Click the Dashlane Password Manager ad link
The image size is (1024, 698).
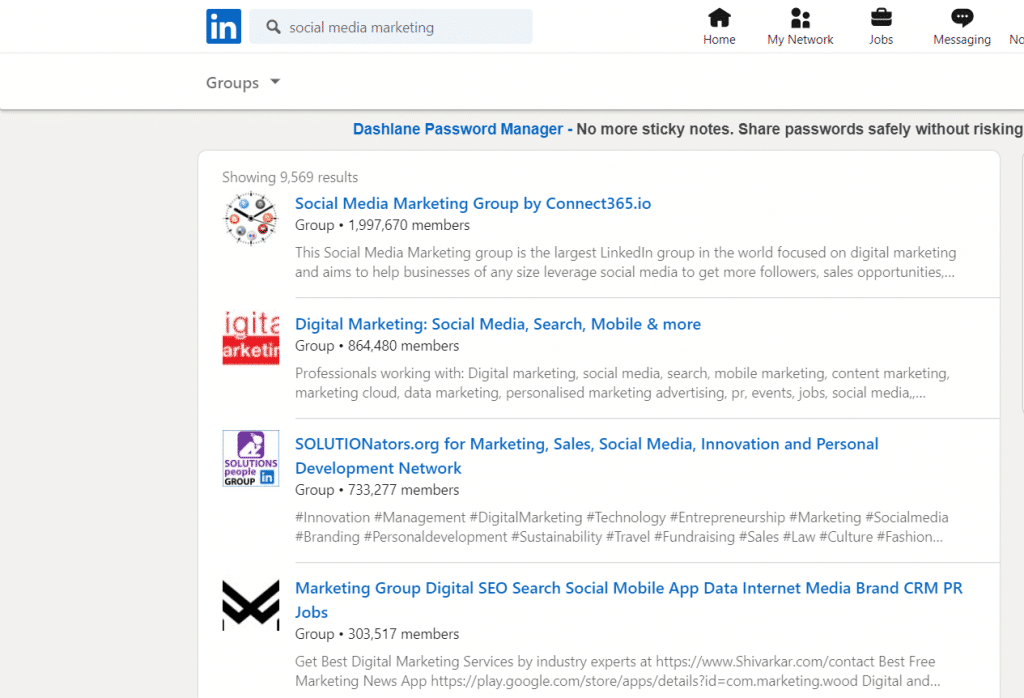[x=458, y=129]
